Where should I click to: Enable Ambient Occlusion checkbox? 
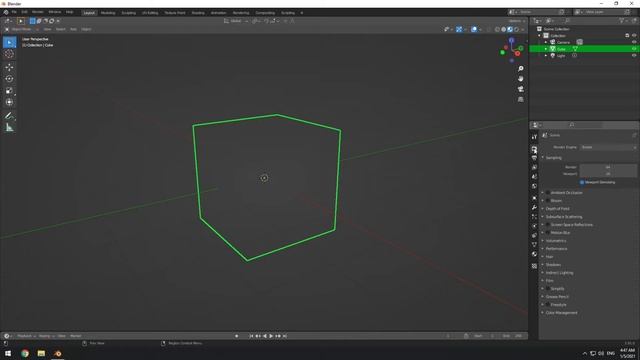tap(548, 193)
